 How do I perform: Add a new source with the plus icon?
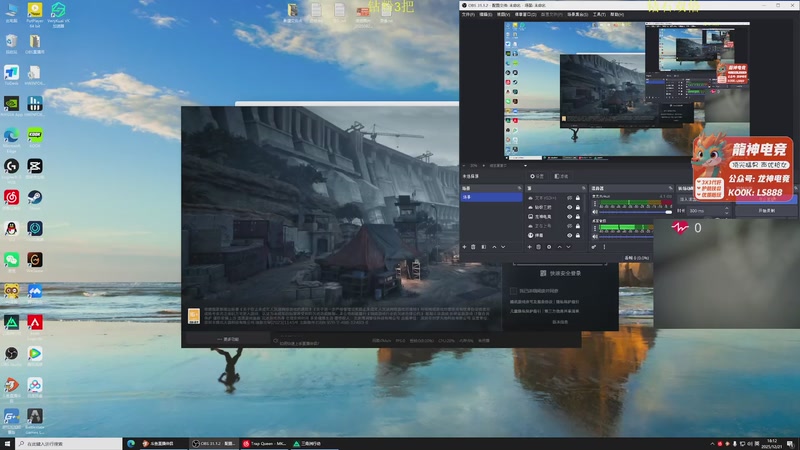tap(530, 247)
